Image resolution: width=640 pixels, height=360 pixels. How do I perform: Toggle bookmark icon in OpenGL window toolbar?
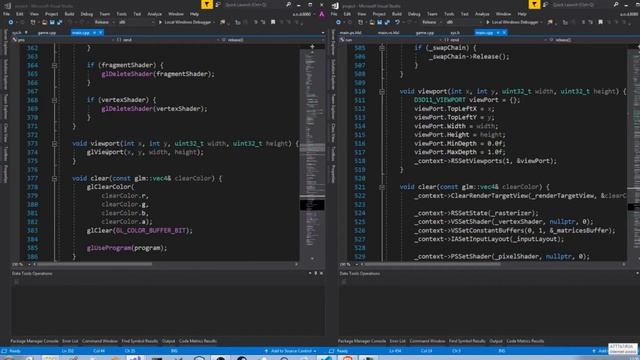pyautogui.click(x=273, y=22)
